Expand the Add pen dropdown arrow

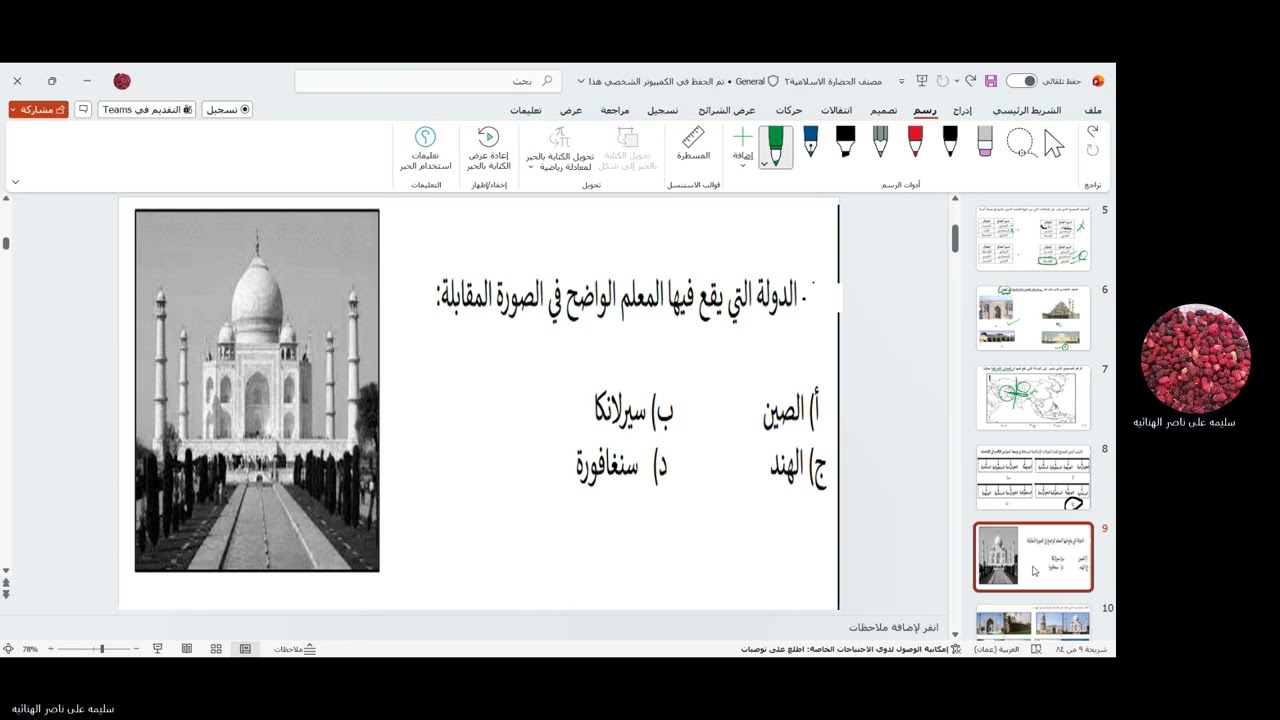click(743, 166)
